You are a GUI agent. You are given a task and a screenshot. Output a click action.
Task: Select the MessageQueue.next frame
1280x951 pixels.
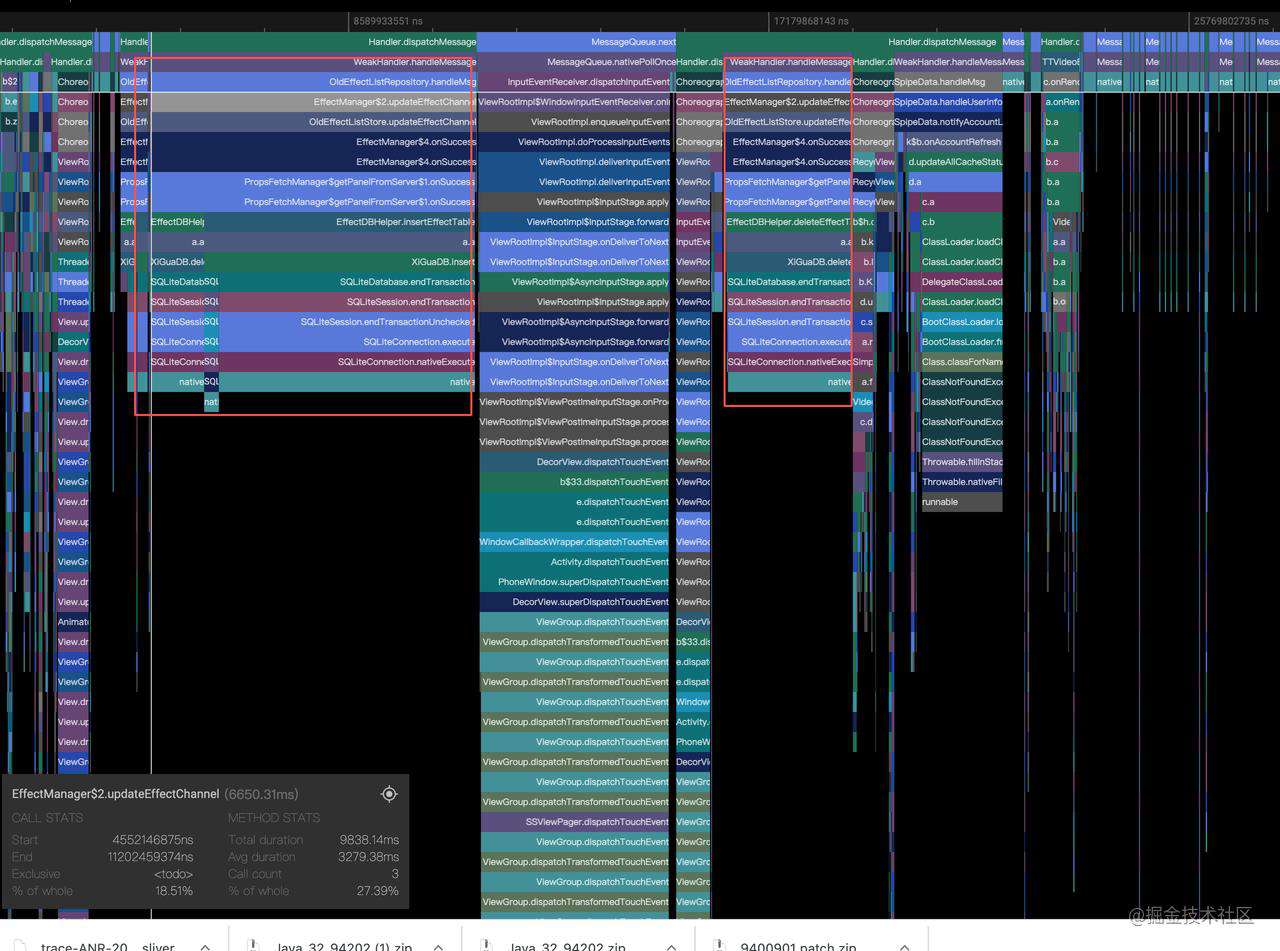(577, 42)
